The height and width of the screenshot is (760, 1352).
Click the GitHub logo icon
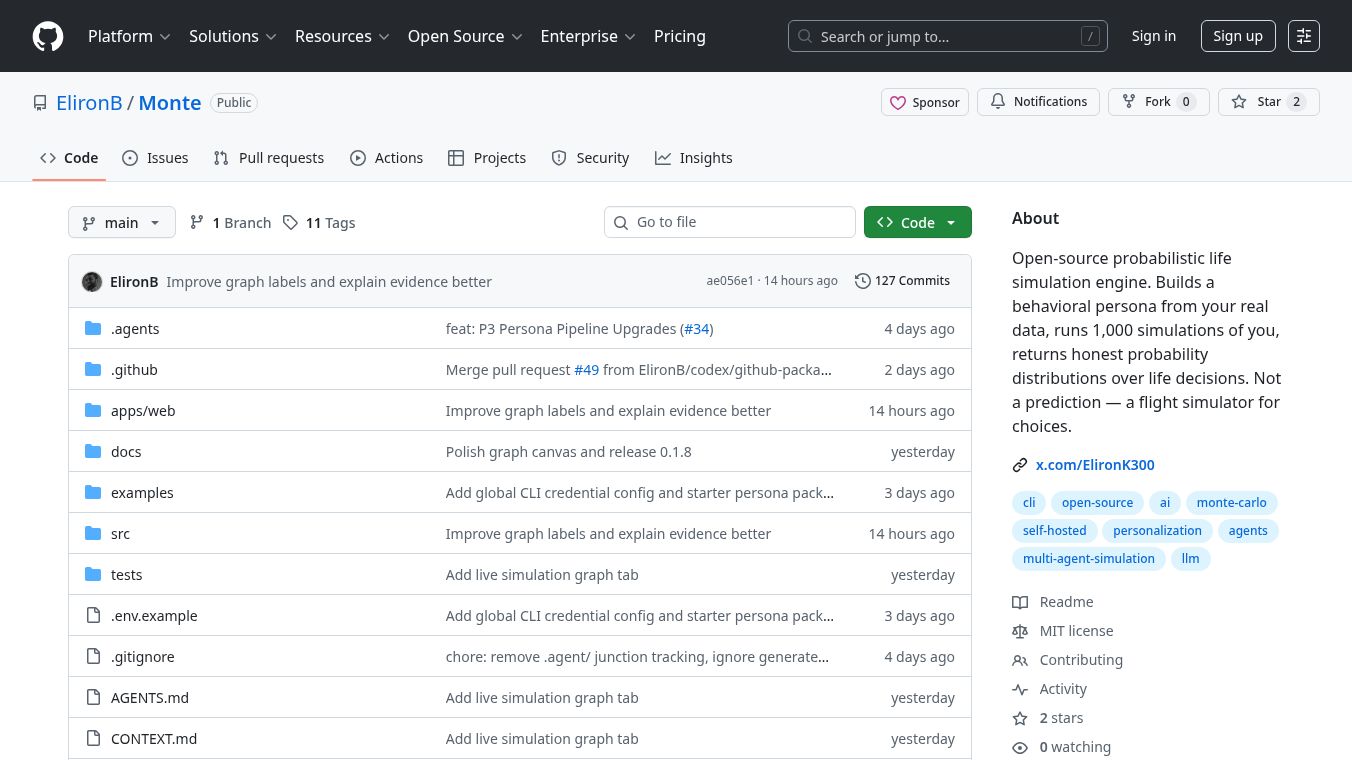pyautogui.click(x=48, y=36)
